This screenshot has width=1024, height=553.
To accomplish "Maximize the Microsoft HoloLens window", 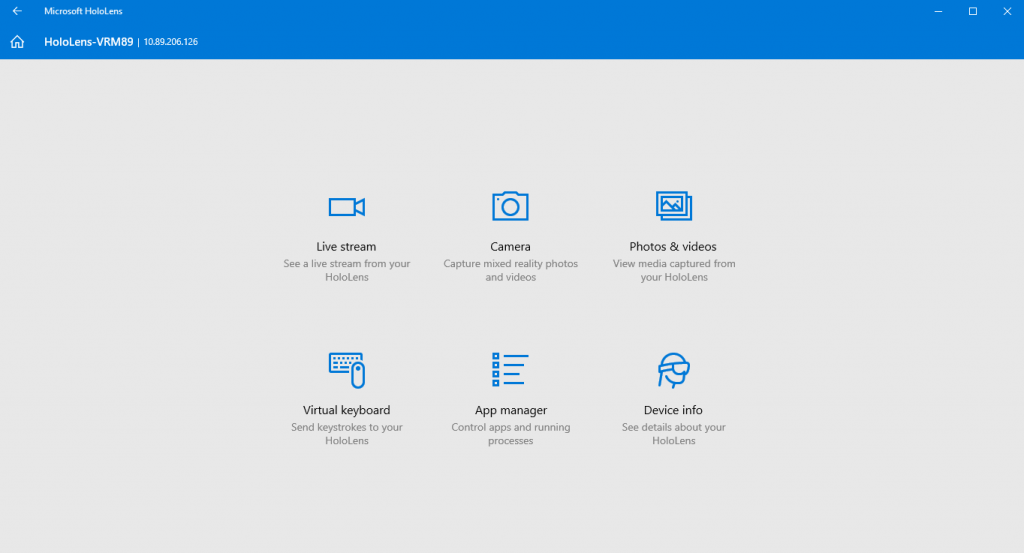I will click(x=973, y=11).
